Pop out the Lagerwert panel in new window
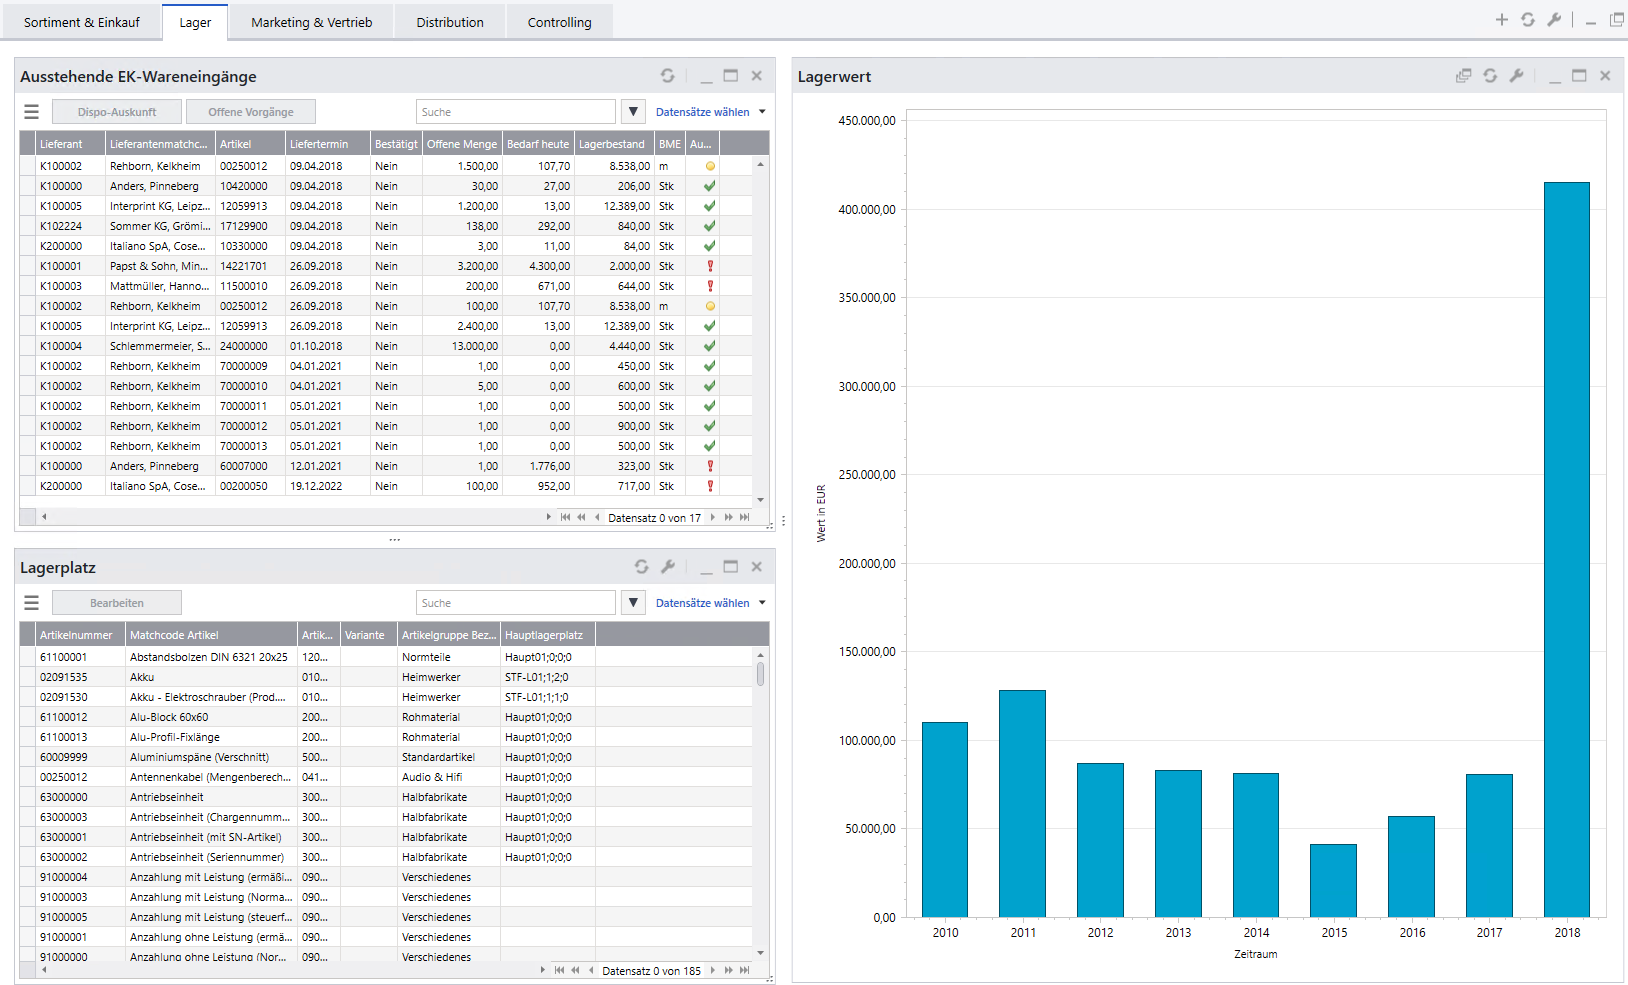This screenshot has height=985, width=1628. [x=1463, y=76]
